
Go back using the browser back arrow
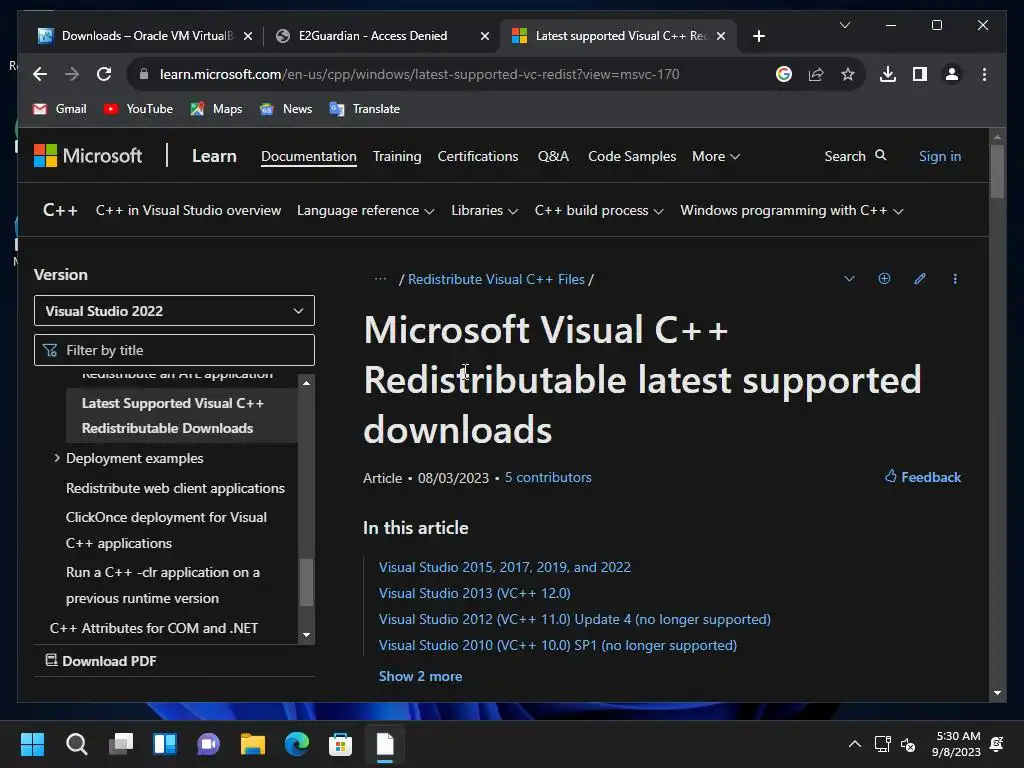[40, 74]
